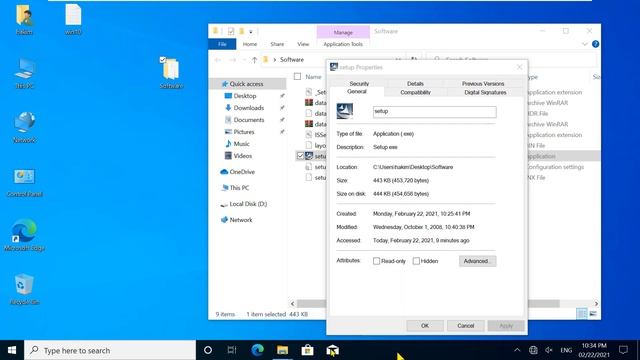The image size is (640, 360).
Task: Open the Network desktop icon
Action: (x=24, y=127)
